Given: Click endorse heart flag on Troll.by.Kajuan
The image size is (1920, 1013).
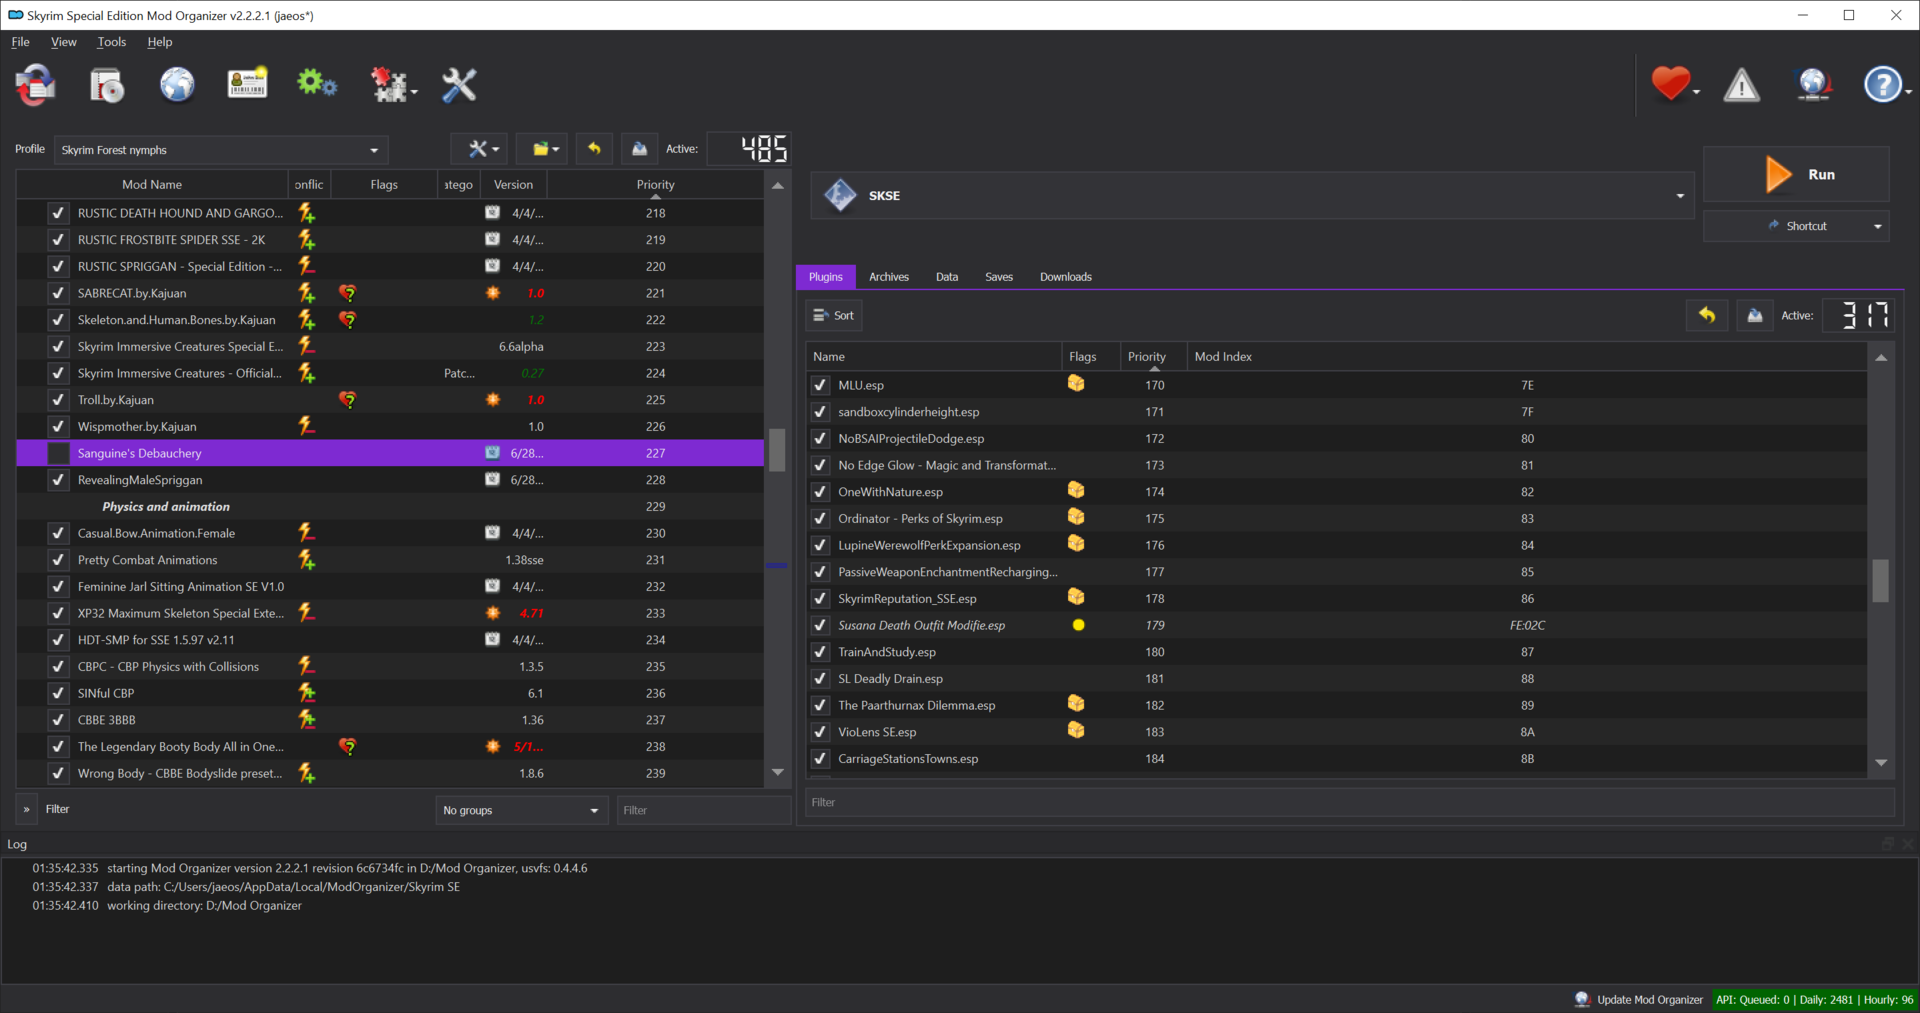Looking at the screenshot, I should [347, 400].
